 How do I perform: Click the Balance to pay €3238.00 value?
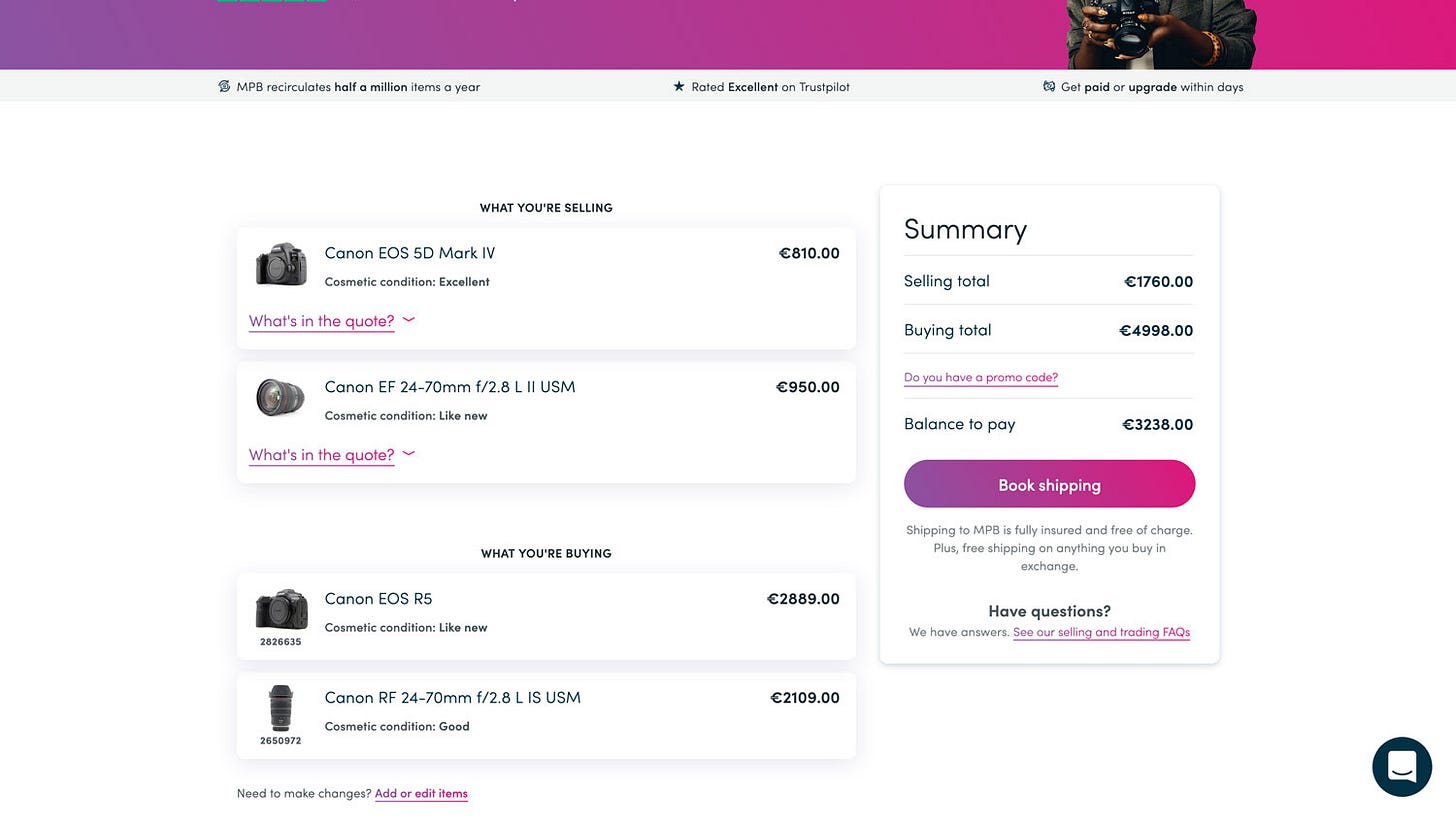1157,425
